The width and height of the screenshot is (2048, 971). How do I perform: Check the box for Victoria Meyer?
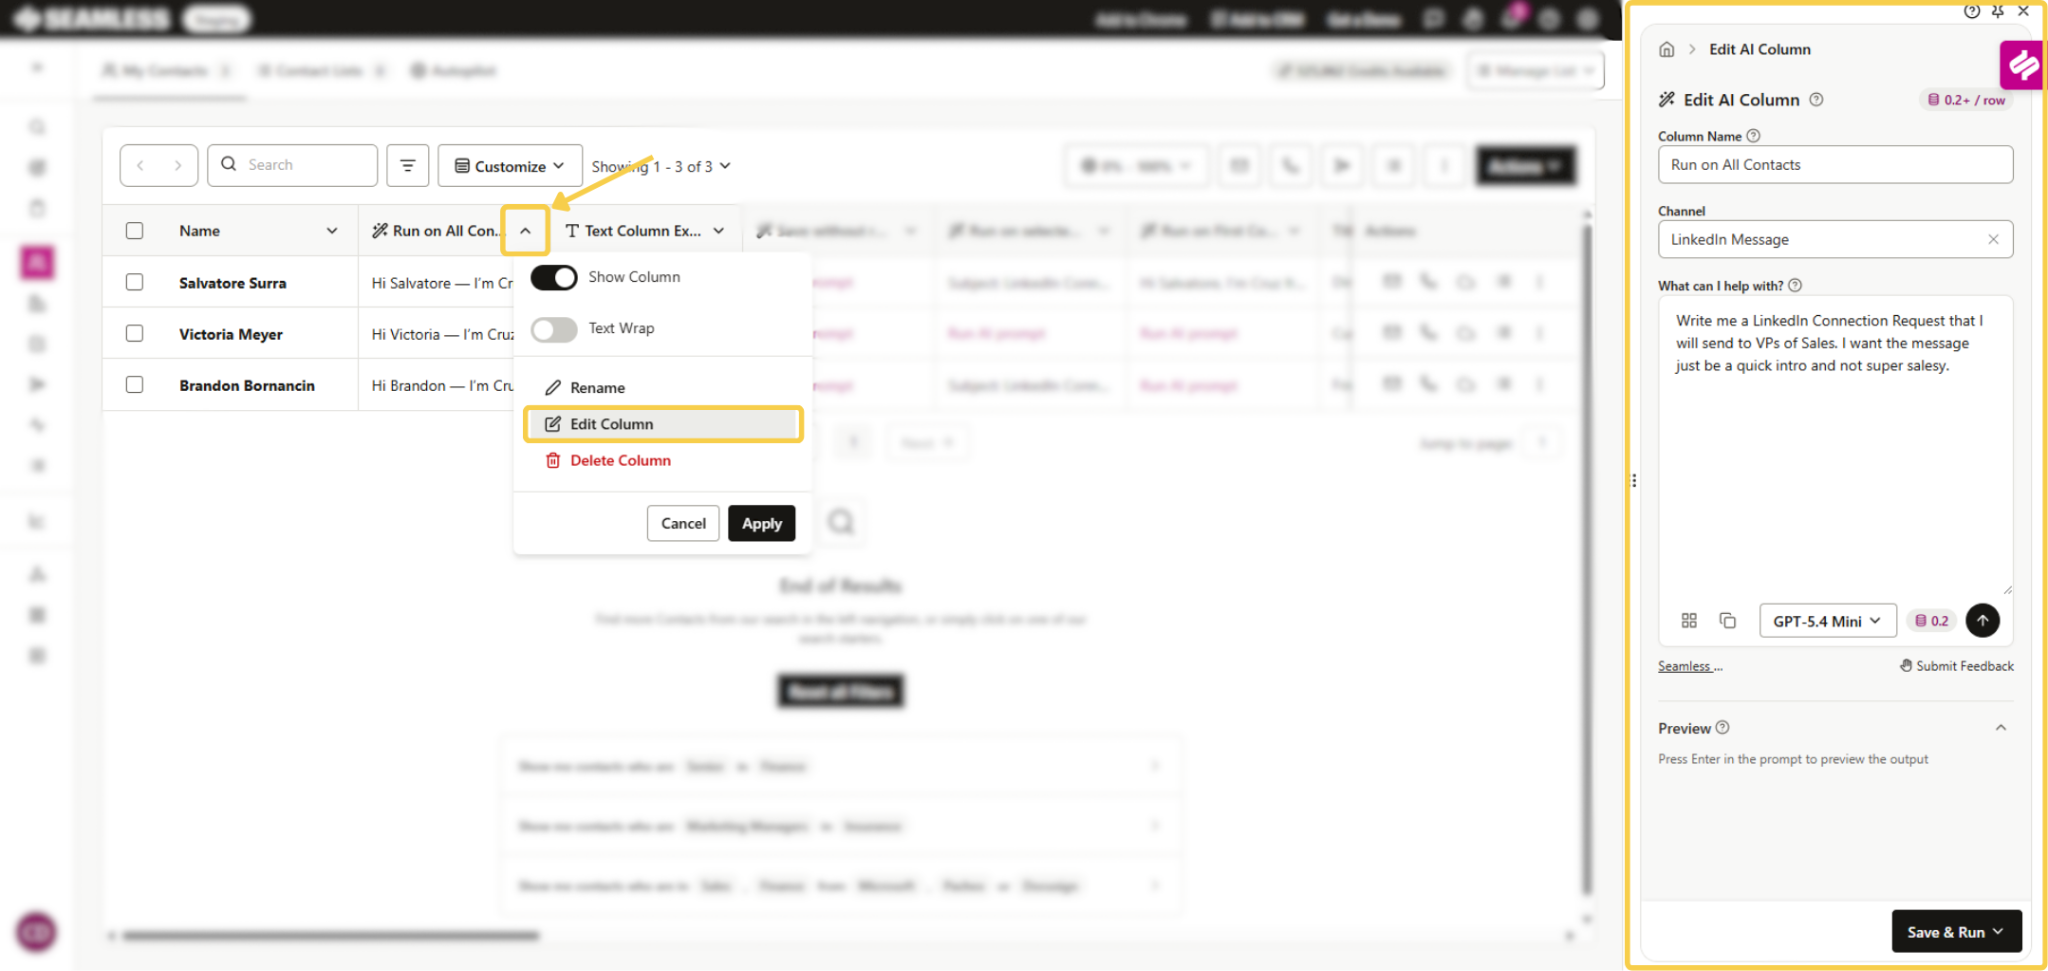pos(134,333)
